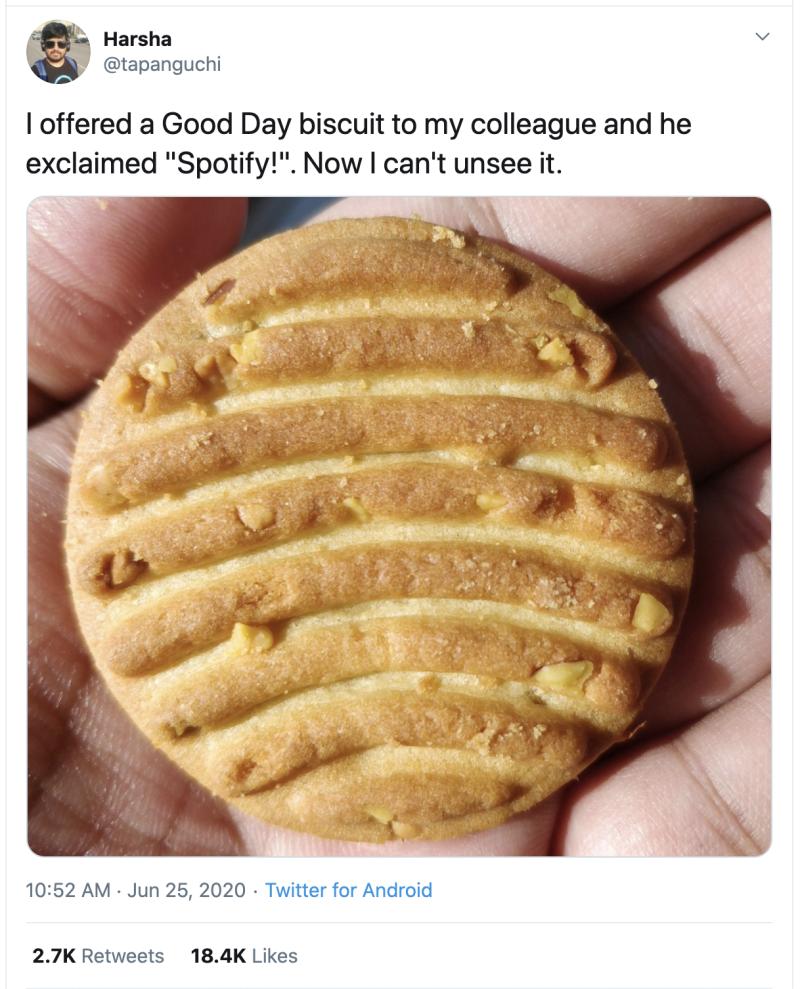Click the "Now I can't unsee it." sentence

[x=432, y=164]
